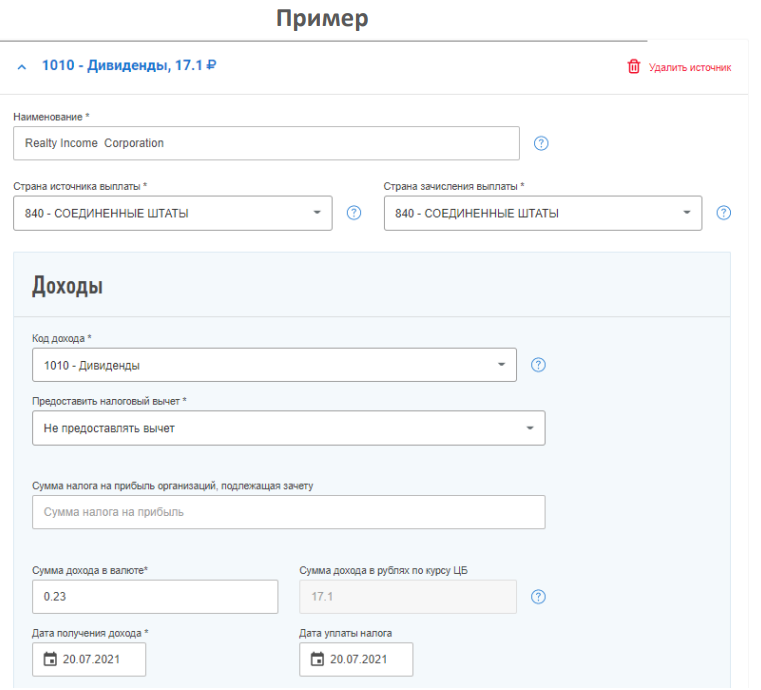The image size is (761, 690).
Task: Click the Дата уплаты налога date field
Action: click(x=356, y=659)
